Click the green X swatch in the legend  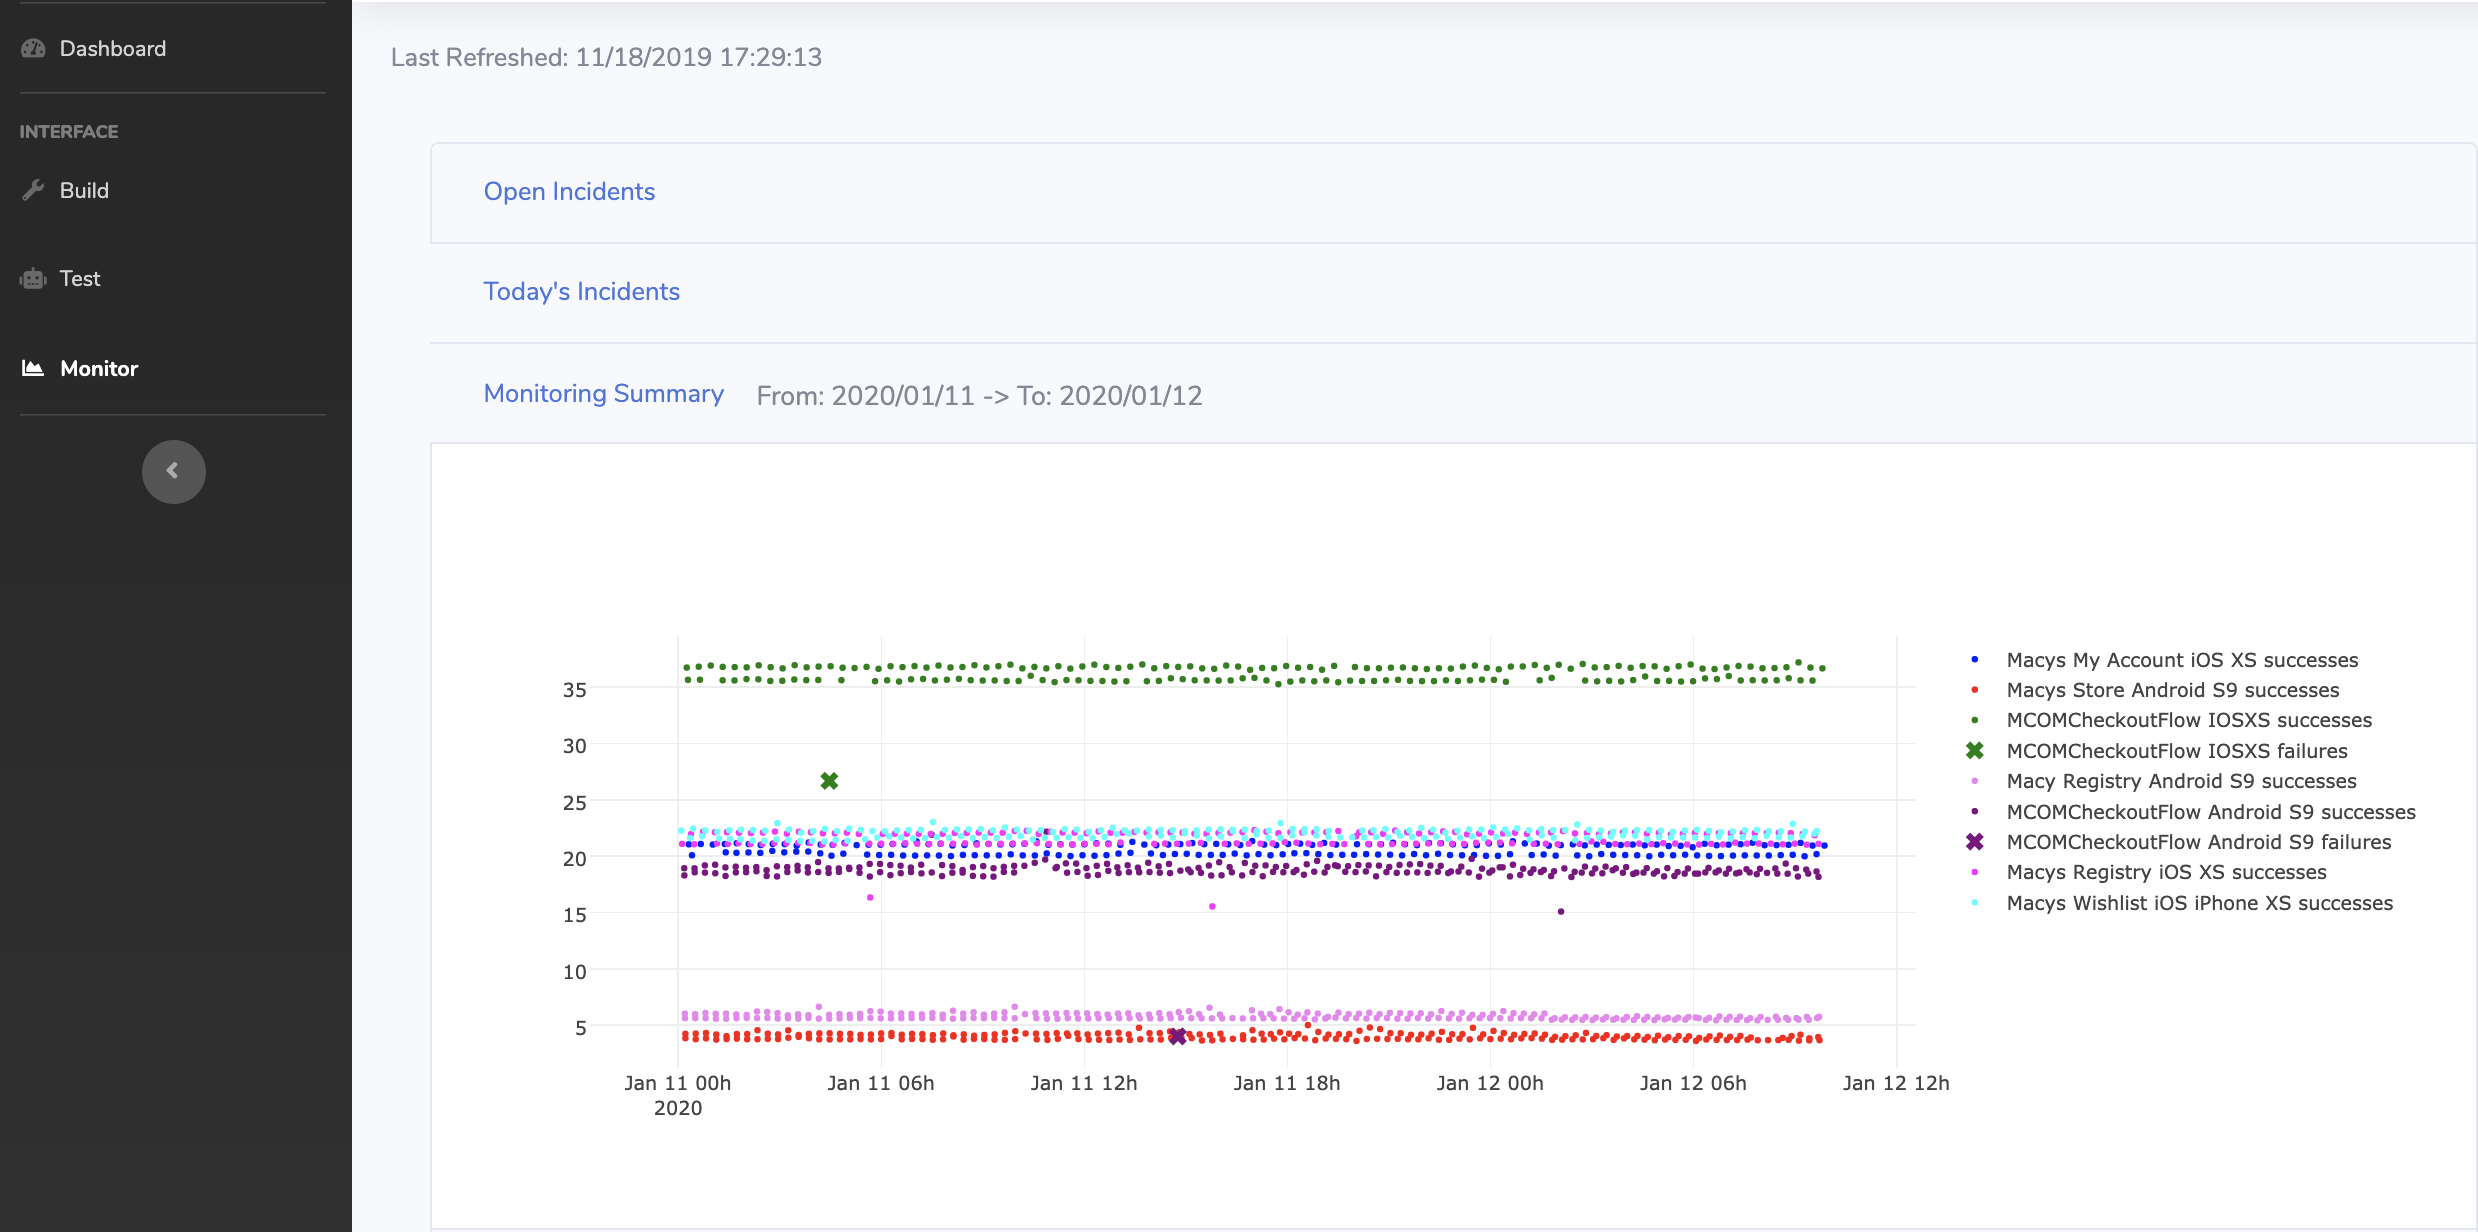point(1975,751)
